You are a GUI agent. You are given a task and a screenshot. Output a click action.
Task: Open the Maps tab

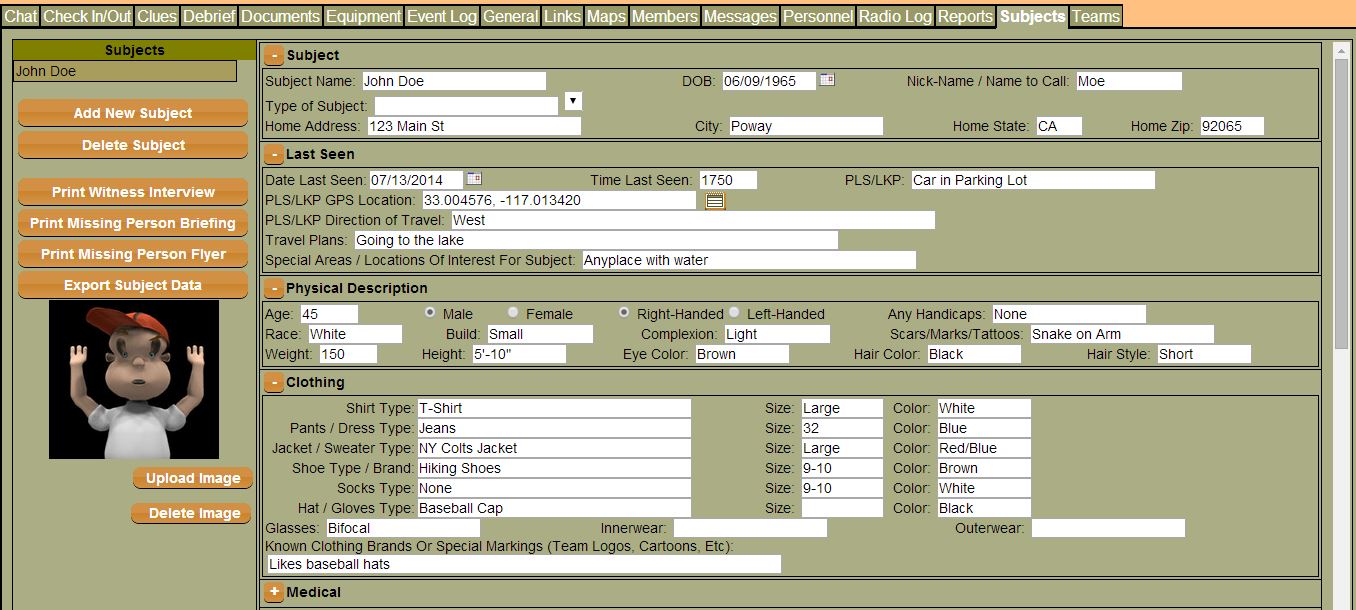(606, 16)
